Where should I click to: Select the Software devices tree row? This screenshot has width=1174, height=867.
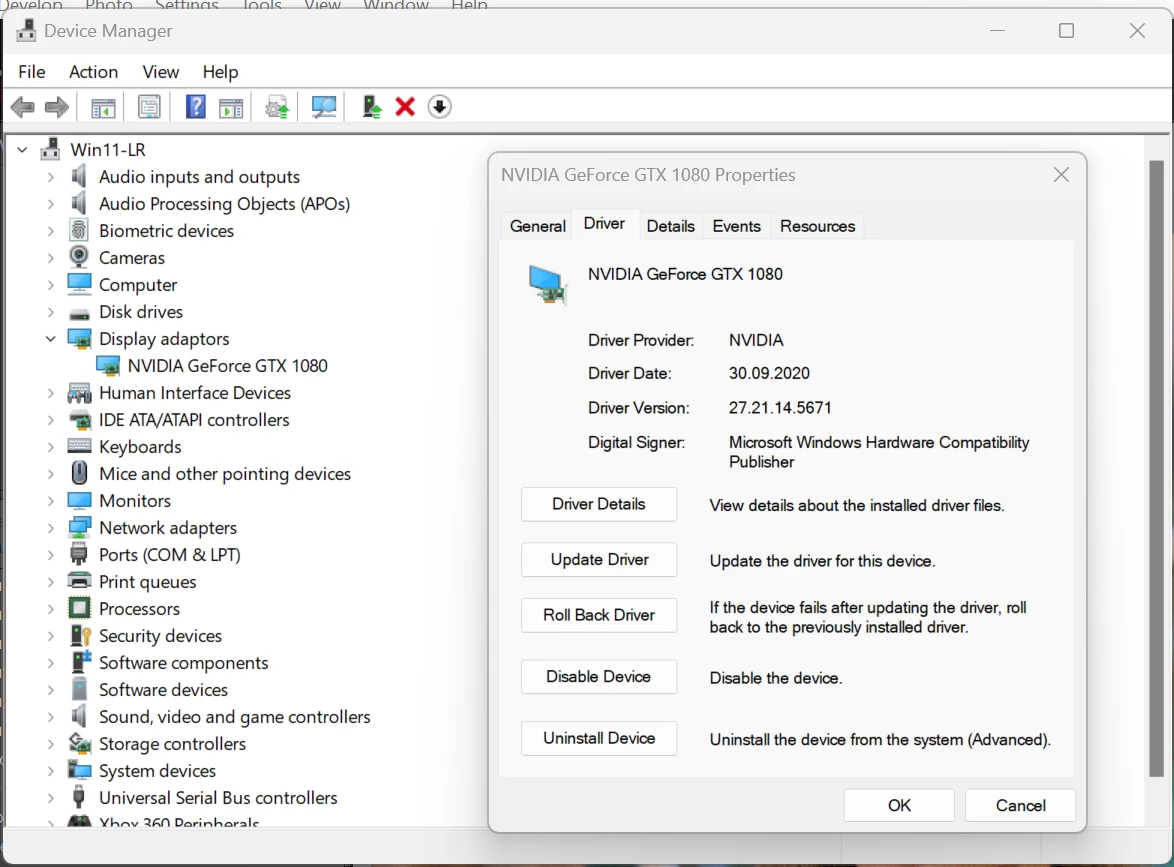(163, 690)
